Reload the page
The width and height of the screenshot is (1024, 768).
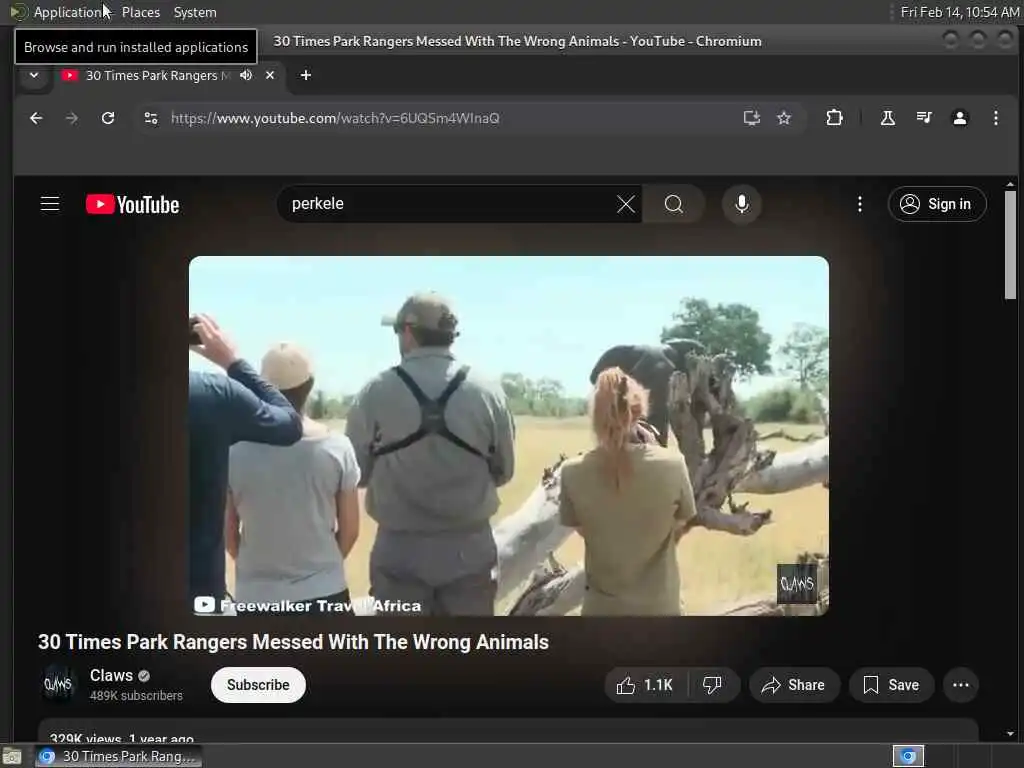point(108,118)
